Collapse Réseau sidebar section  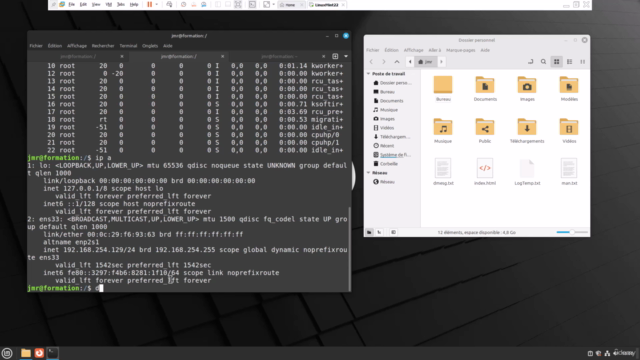369,173
